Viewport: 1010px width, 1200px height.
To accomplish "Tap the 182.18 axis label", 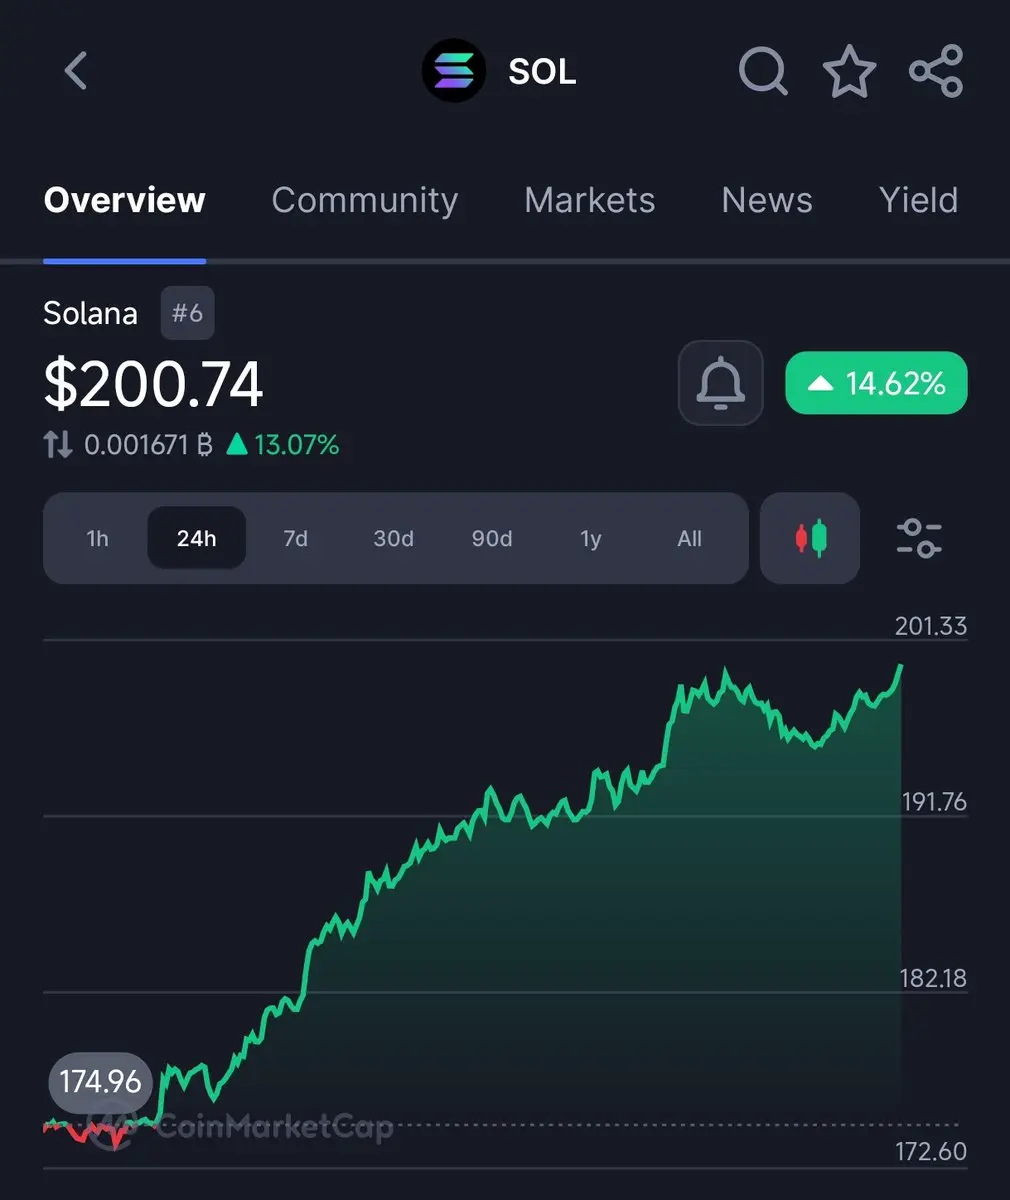I will point(933,978).
